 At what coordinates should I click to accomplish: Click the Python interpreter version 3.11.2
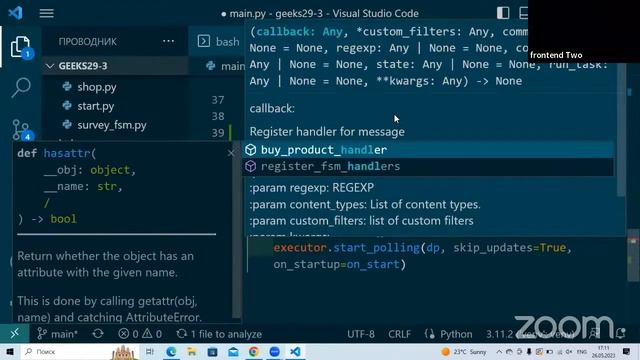499,334
